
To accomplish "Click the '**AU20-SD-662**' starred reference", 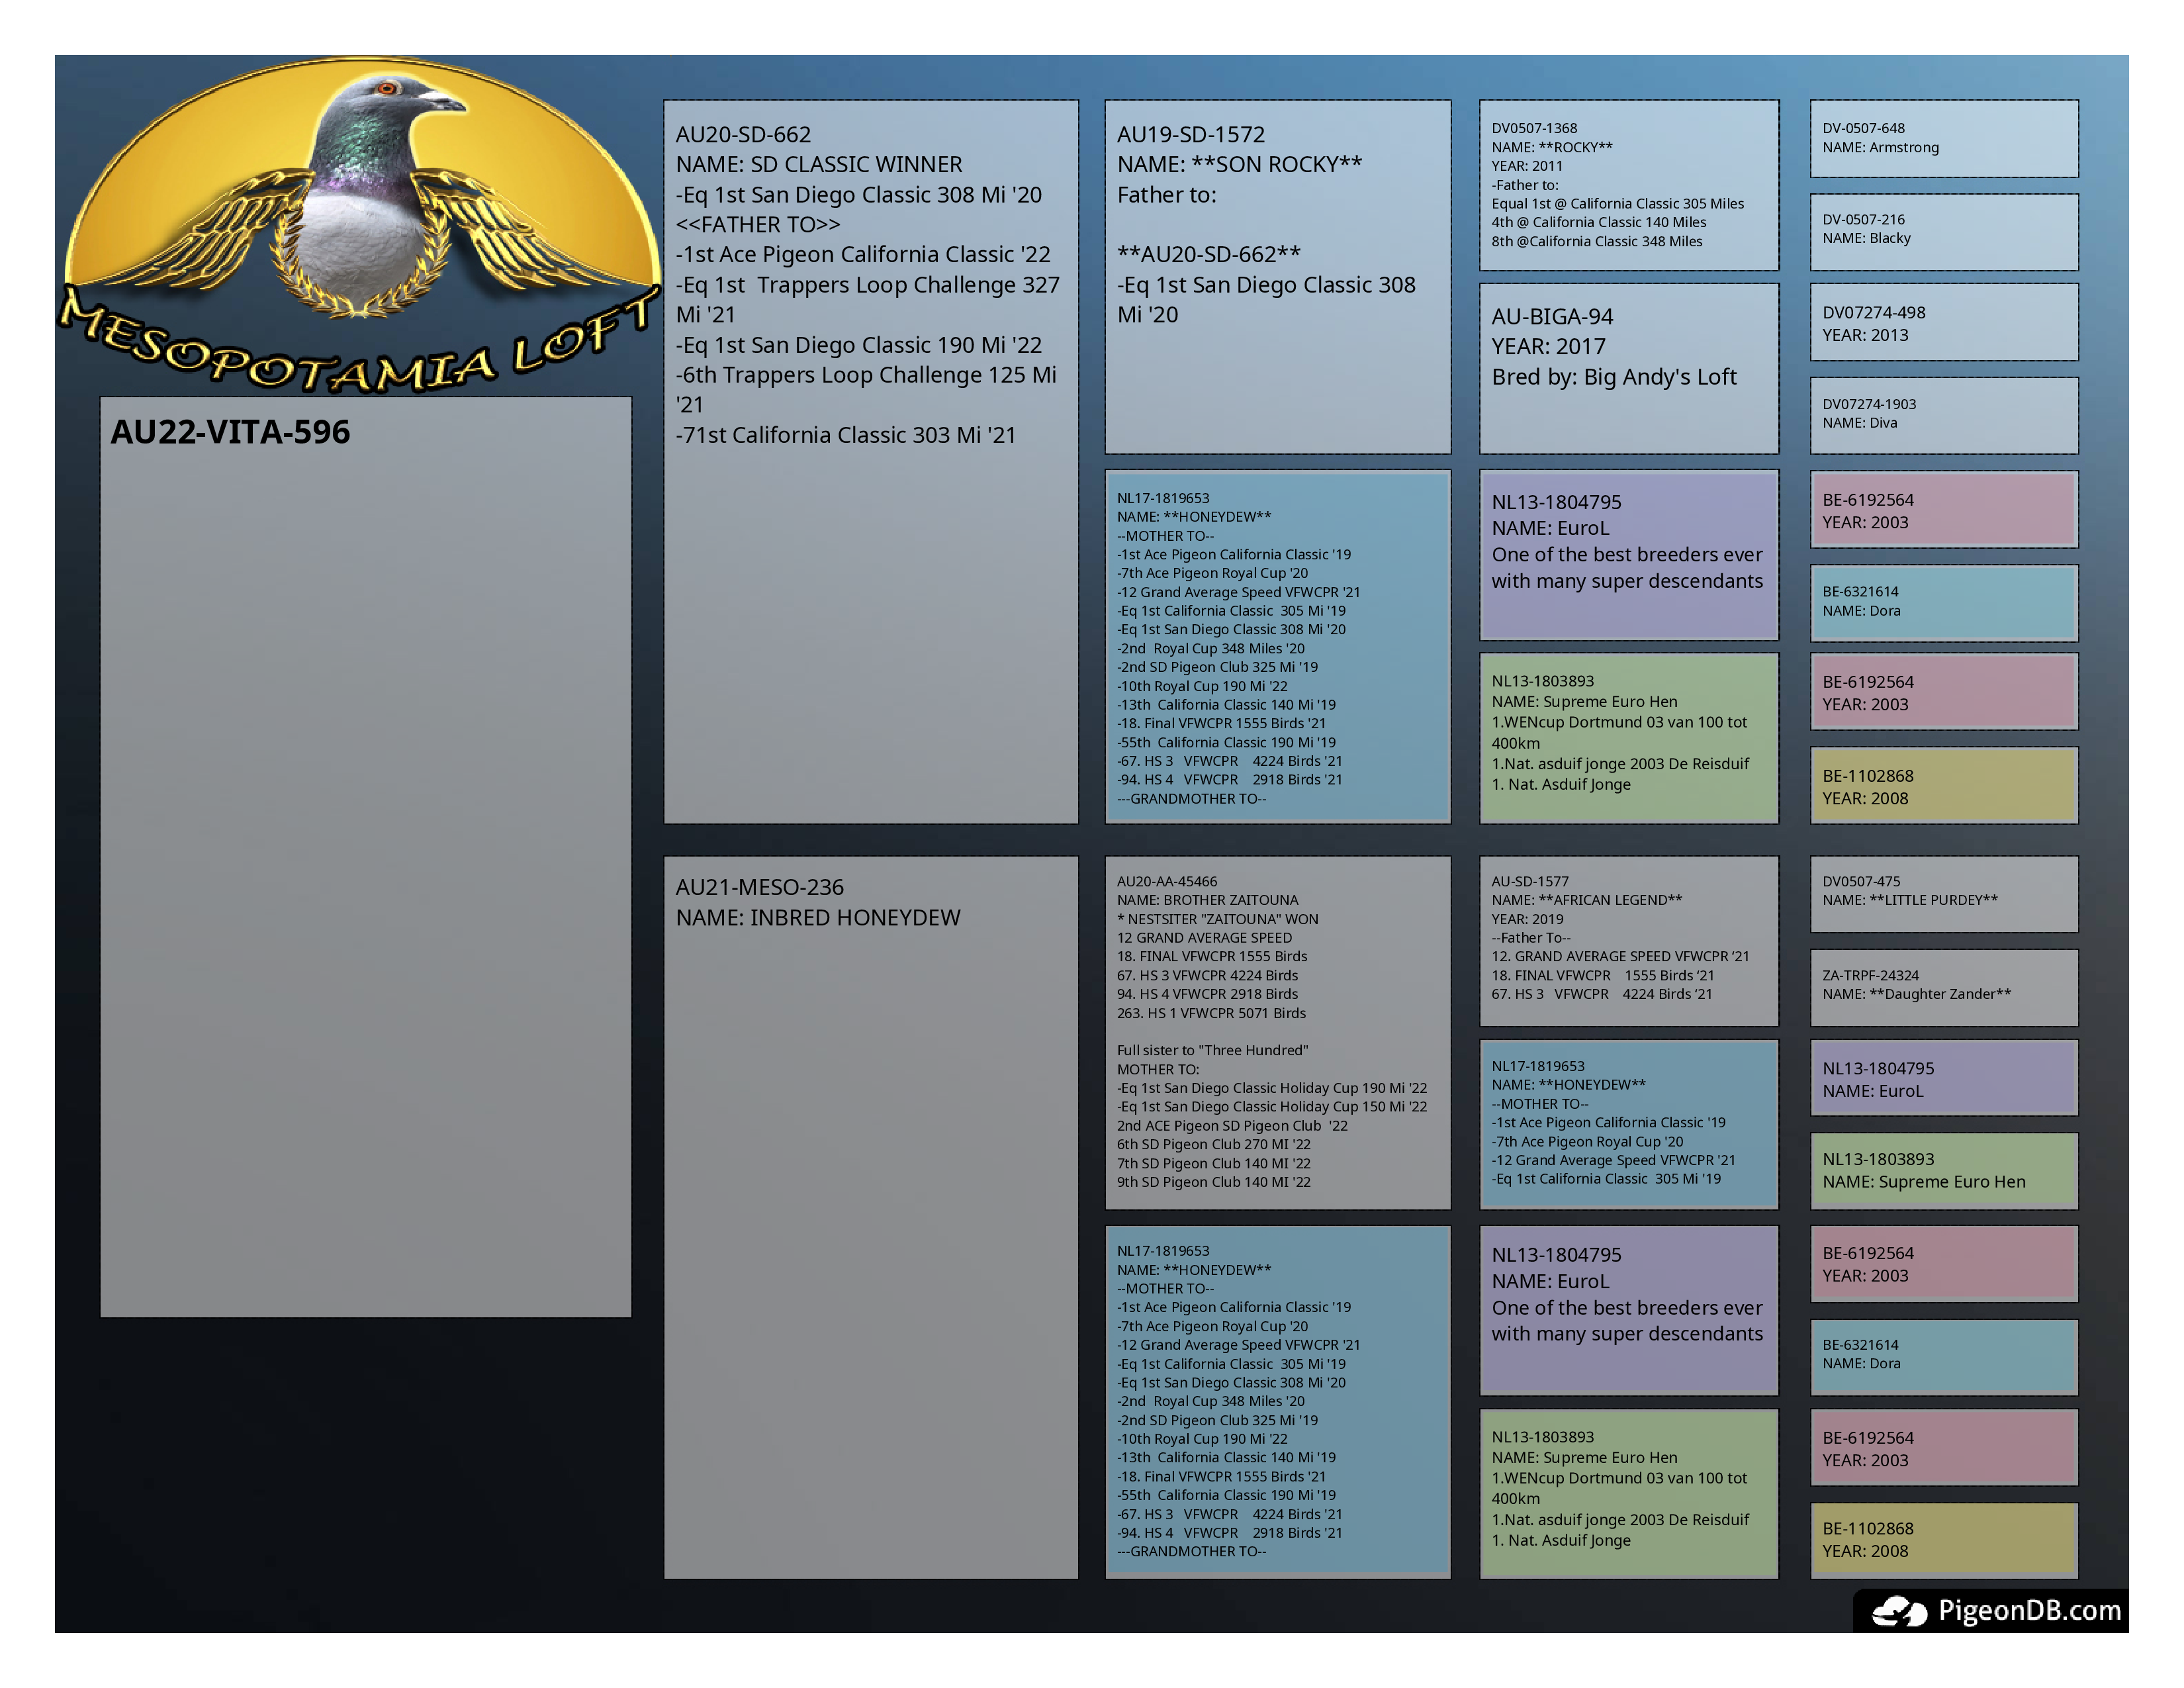I will pyautogui.click(x=1209, y=255).
